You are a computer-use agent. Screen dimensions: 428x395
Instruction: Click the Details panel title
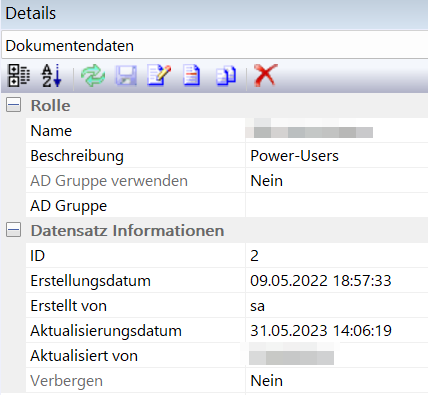coord(31,13)
